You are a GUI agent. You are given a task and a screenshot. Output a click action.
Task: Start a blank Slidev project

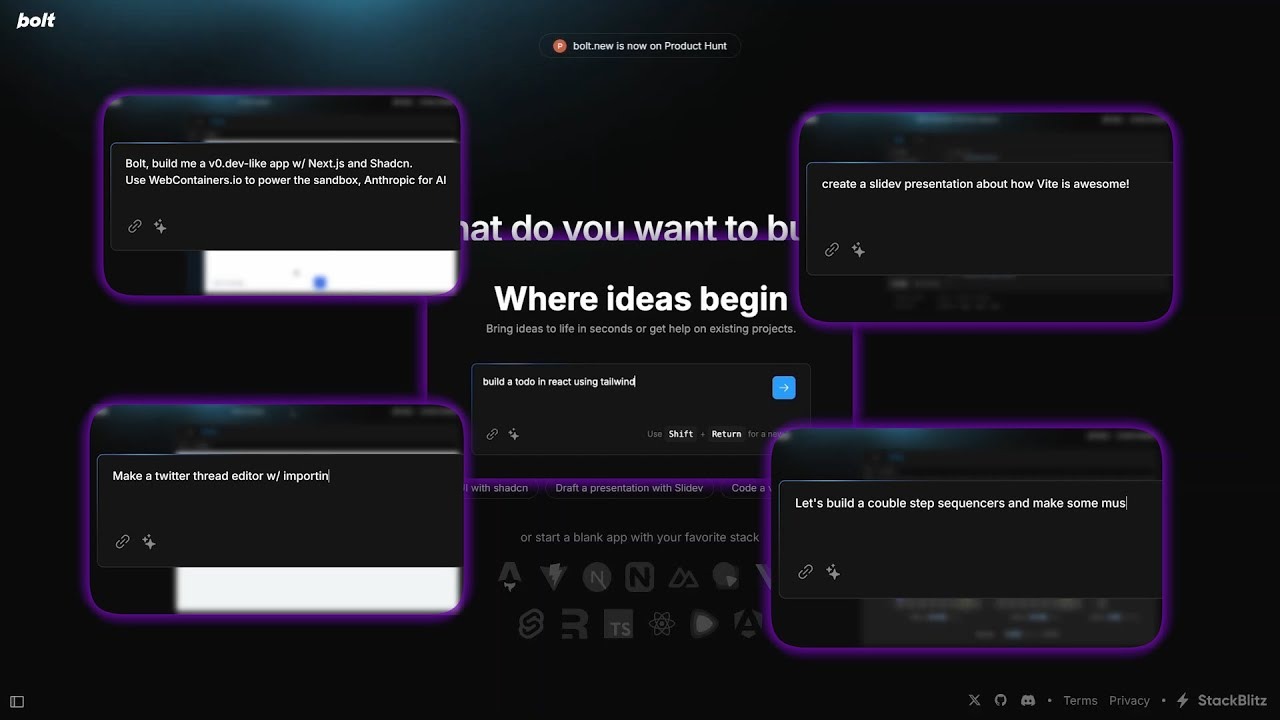726,576
